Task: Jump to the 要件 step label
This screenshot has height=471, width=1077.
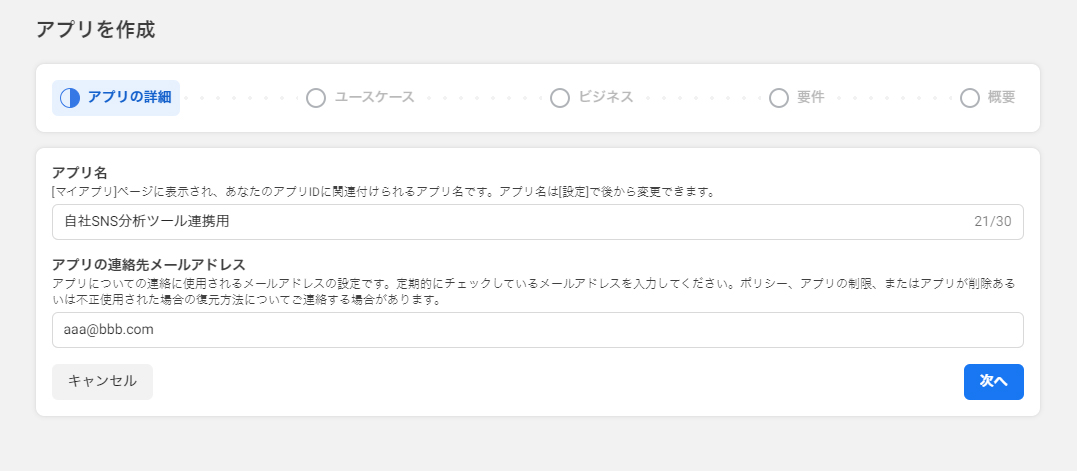Action: (x=810, y=97)
